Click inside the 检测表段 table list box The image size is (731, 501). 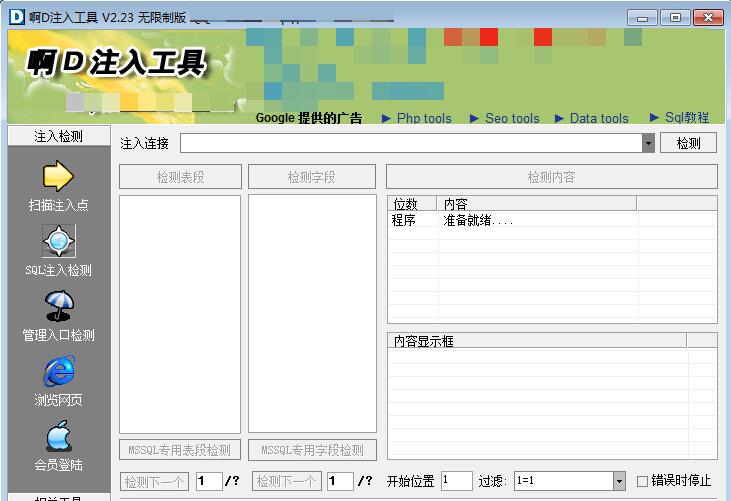click(x=180, y=314)
